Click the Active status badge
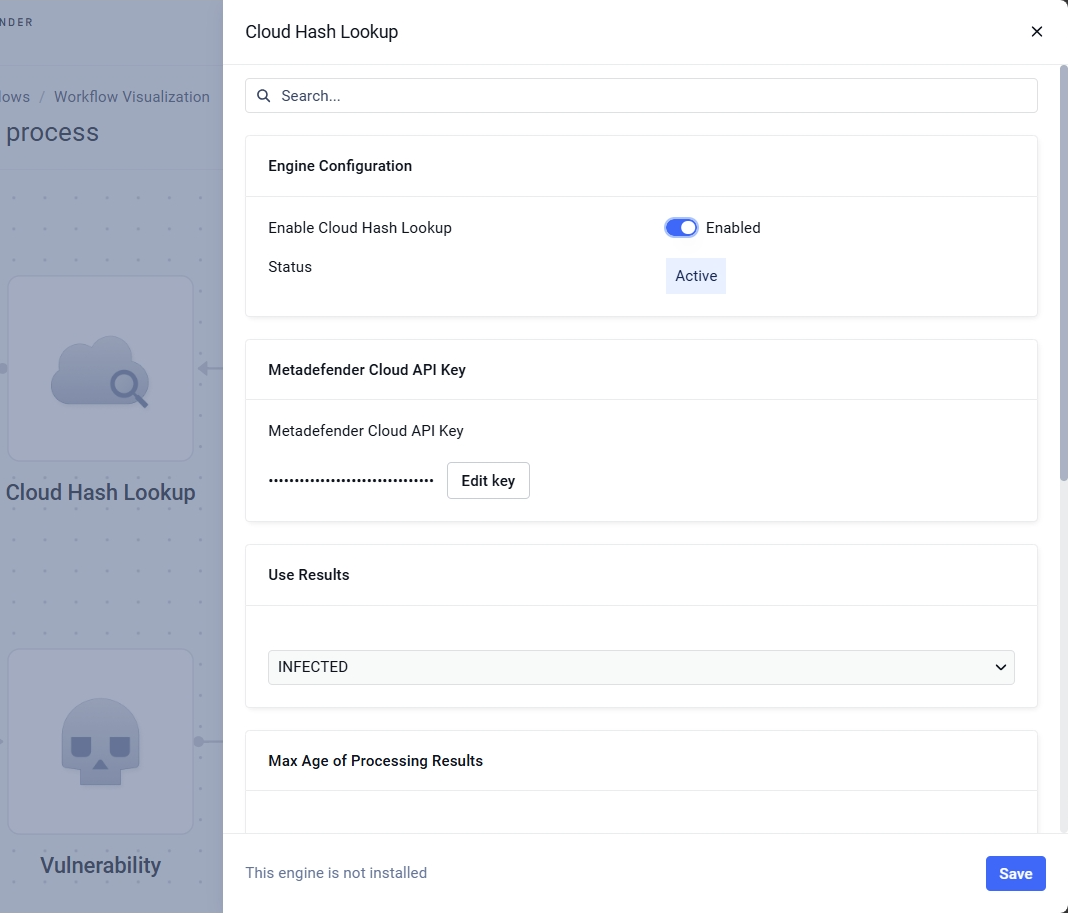Image resolution: width=1068 pixels, height=913 pixels. click(x=695, y=276)
